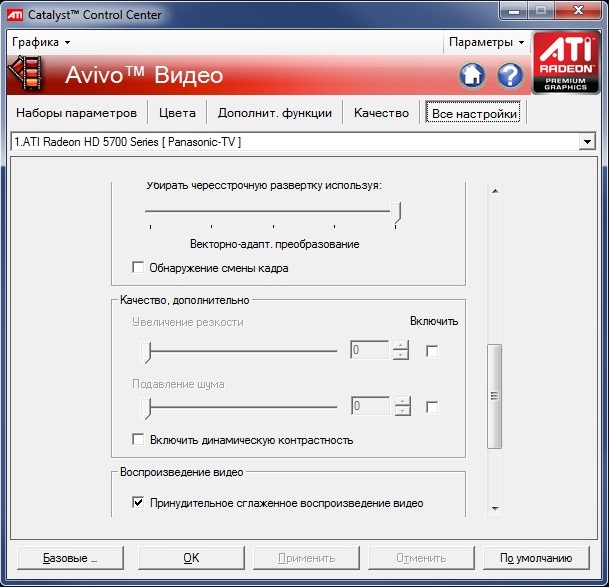The image size is (609, 588).
Task: Switch to Наборы параметров tab
Action: point(77,113)
